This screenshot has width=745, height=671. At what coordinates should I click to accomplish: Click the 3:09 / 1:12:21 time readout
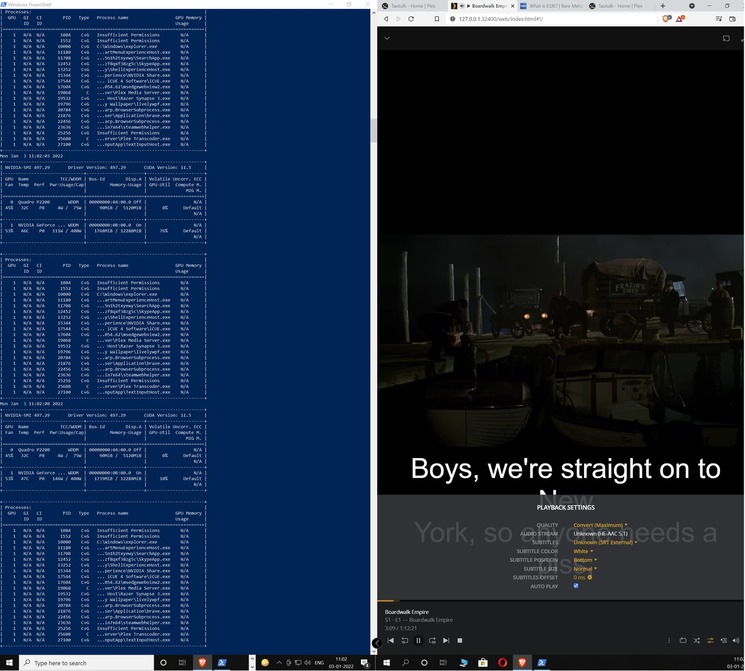point(401,628)
